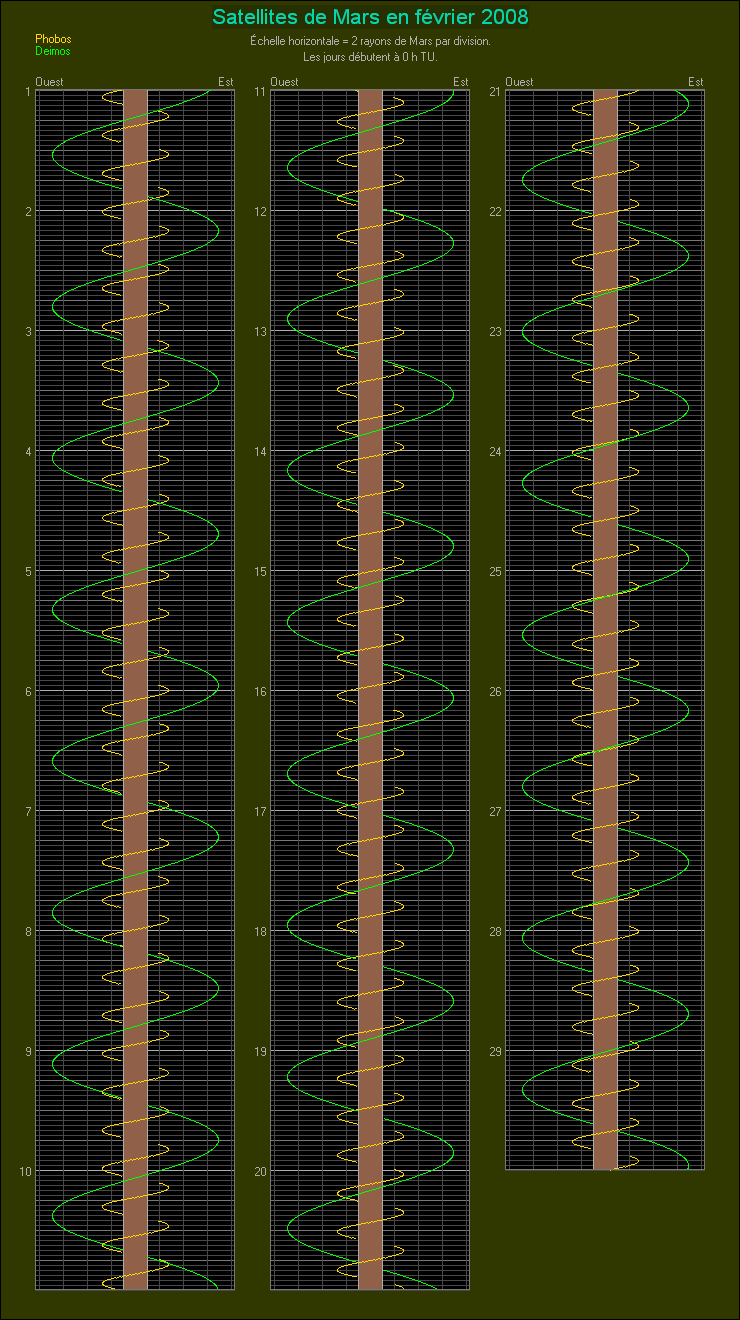740x1320 pixels.
Task: Click day label "21"
Action: click(x=495, y=91)
